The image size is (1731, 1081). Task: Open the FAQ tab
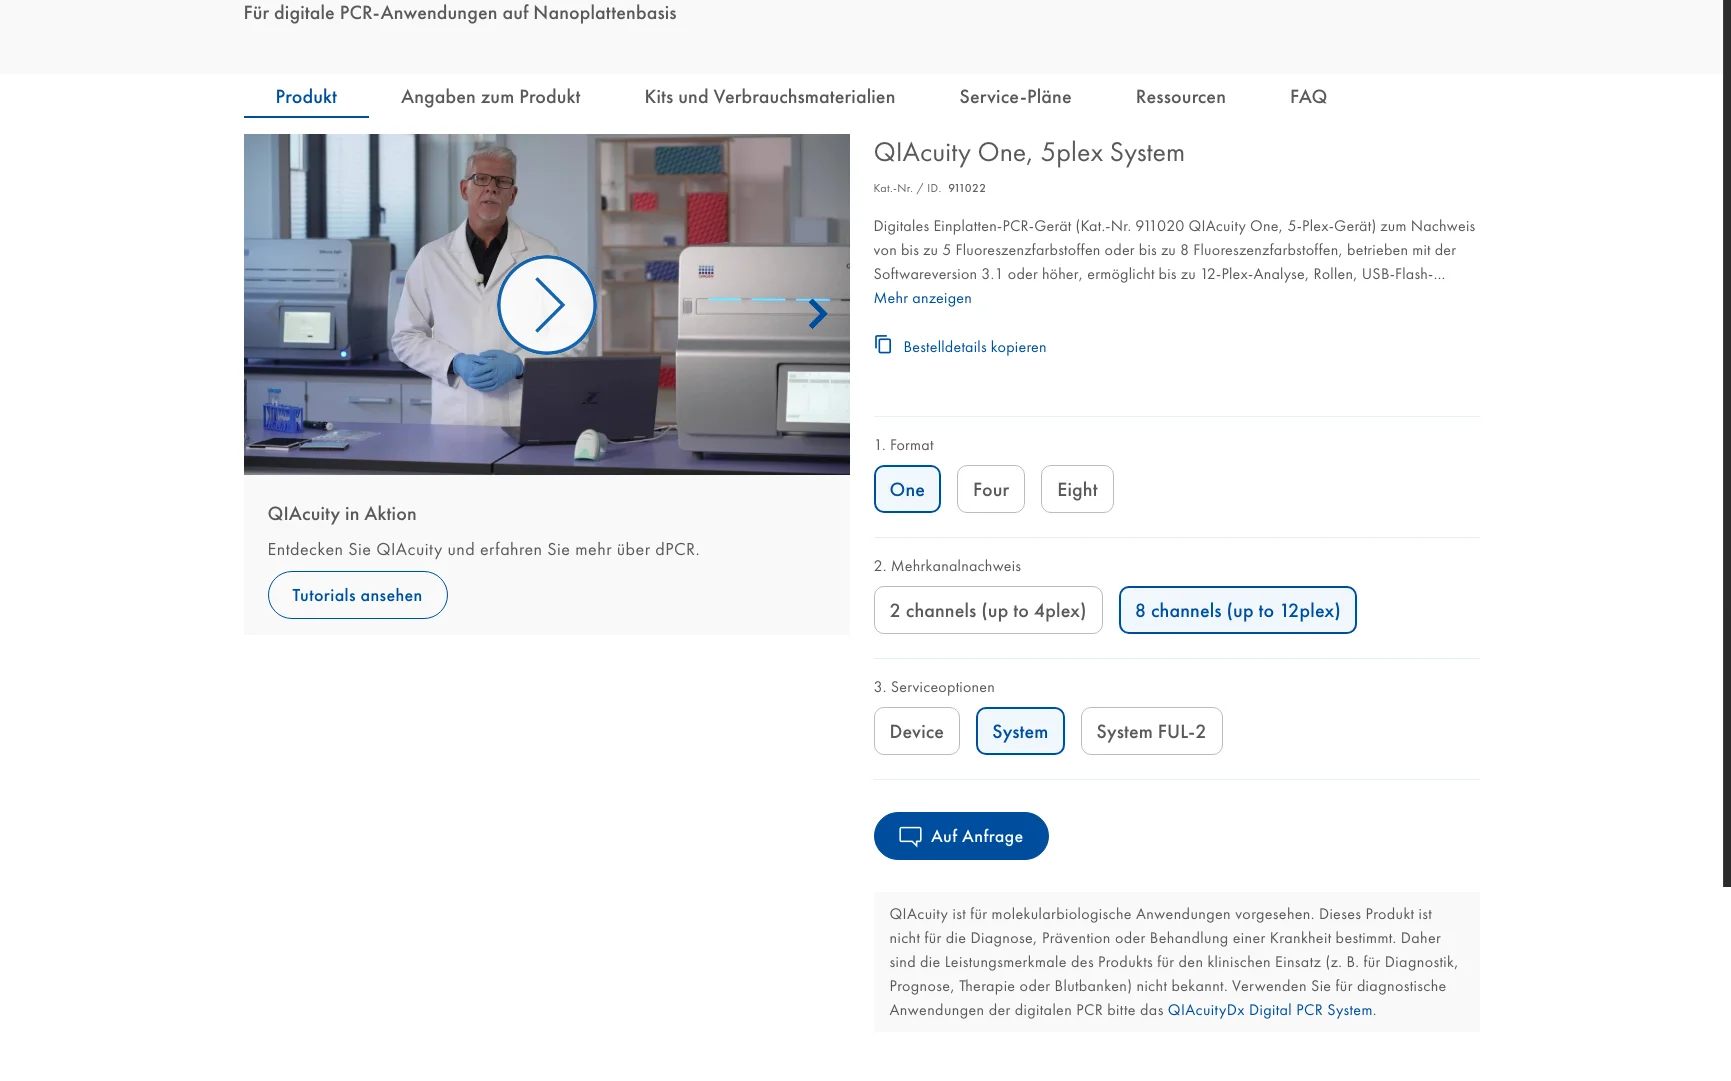click(x=1308, y=97)
